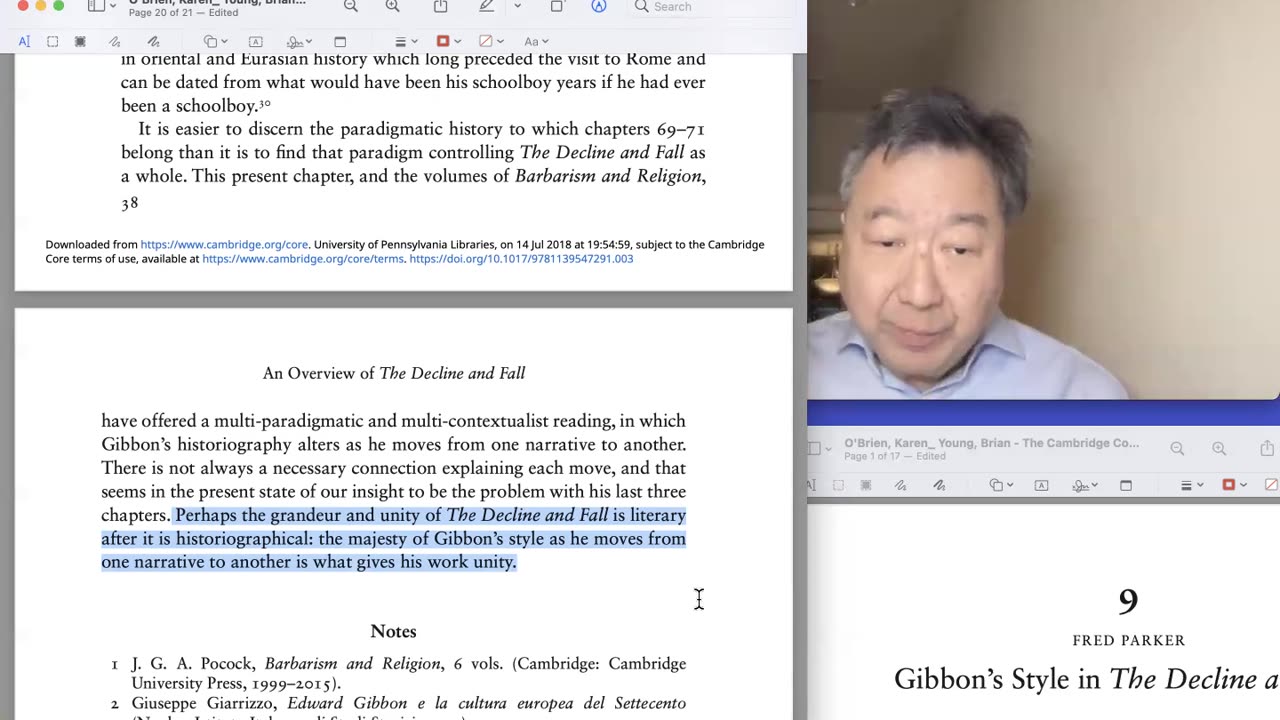
Task: Add a note in back Preview window
Action: point(1126,485)
